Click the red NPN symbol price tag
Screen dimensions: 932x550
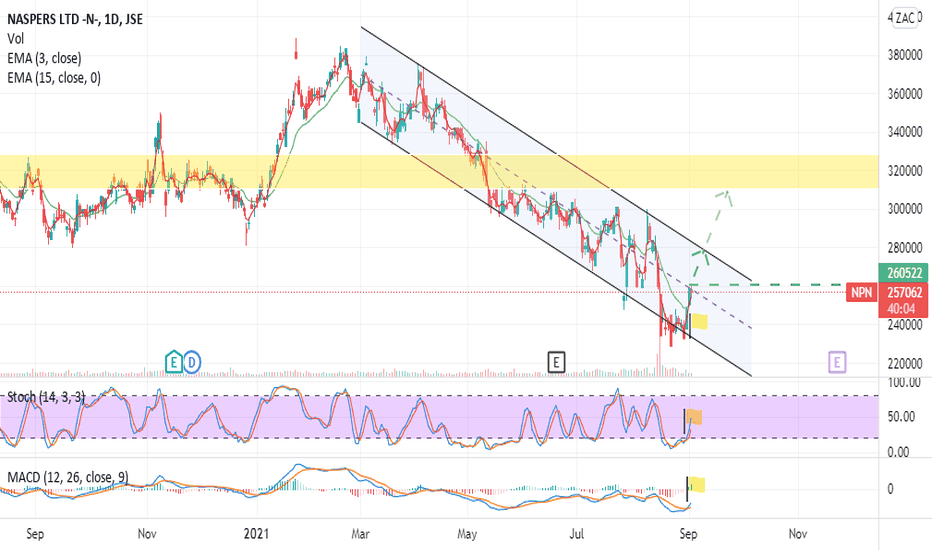(862, 293)
